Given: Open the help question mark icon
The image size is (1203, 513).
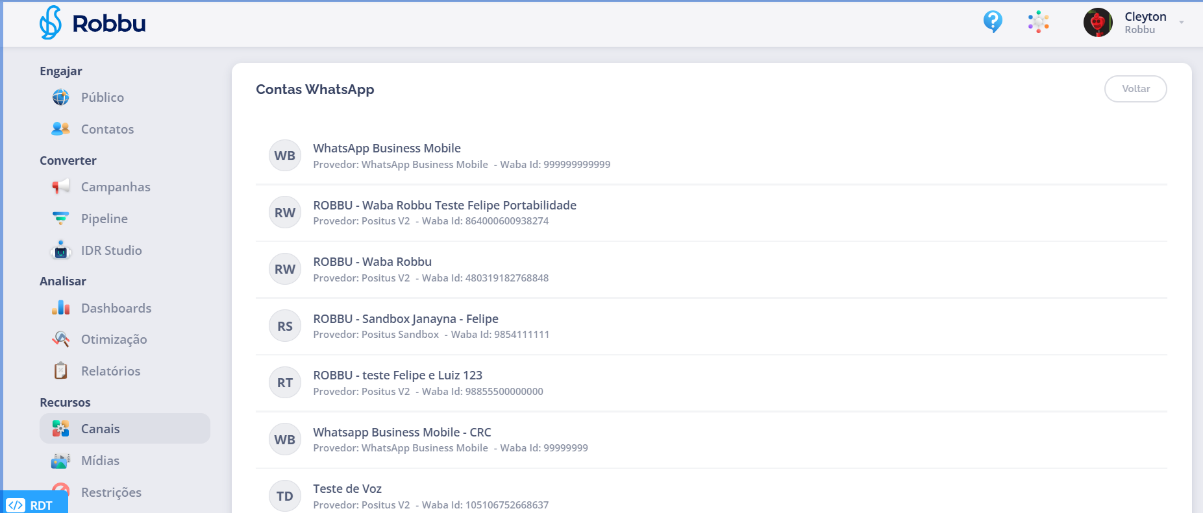Looking at the screenshot, I should click(x=992, y=22).
